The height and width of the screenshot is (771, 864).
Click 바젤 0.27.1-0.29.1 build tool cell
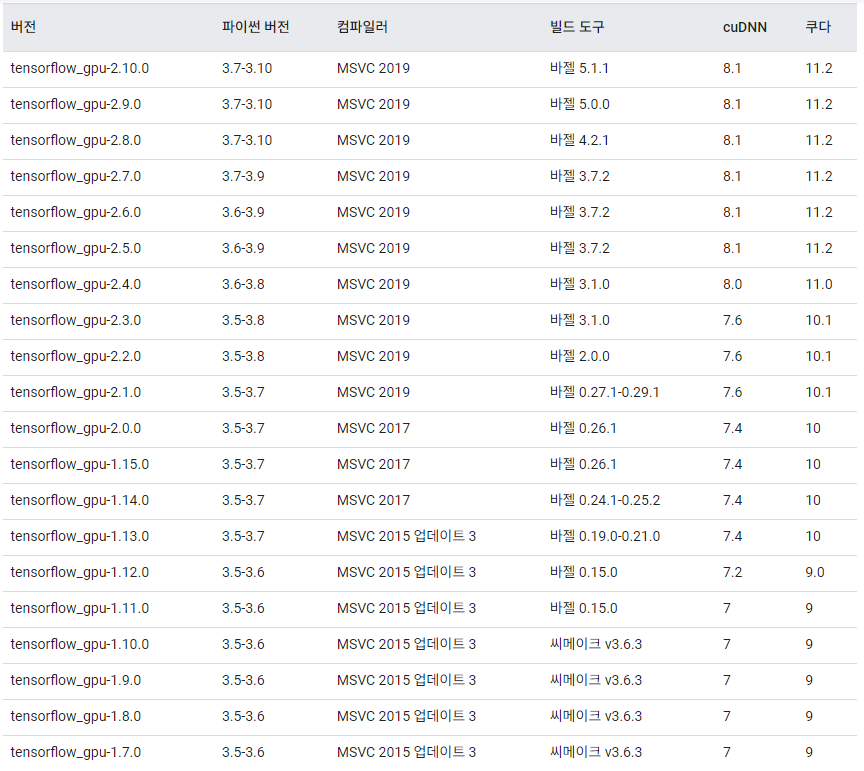click(604, 392)
